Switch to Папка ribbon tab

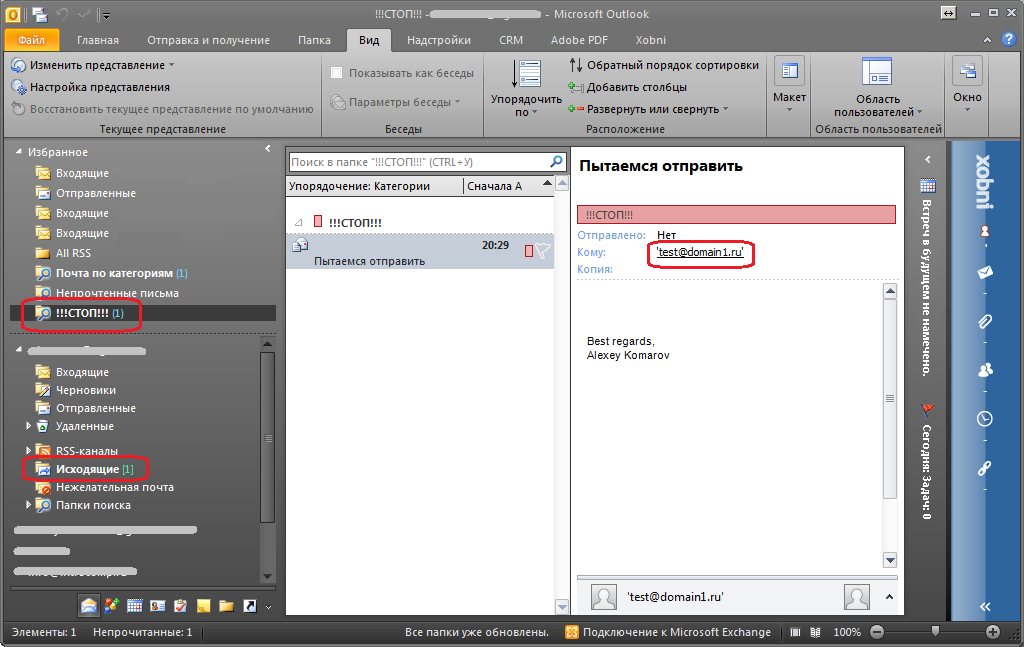(x=314, y=40)
